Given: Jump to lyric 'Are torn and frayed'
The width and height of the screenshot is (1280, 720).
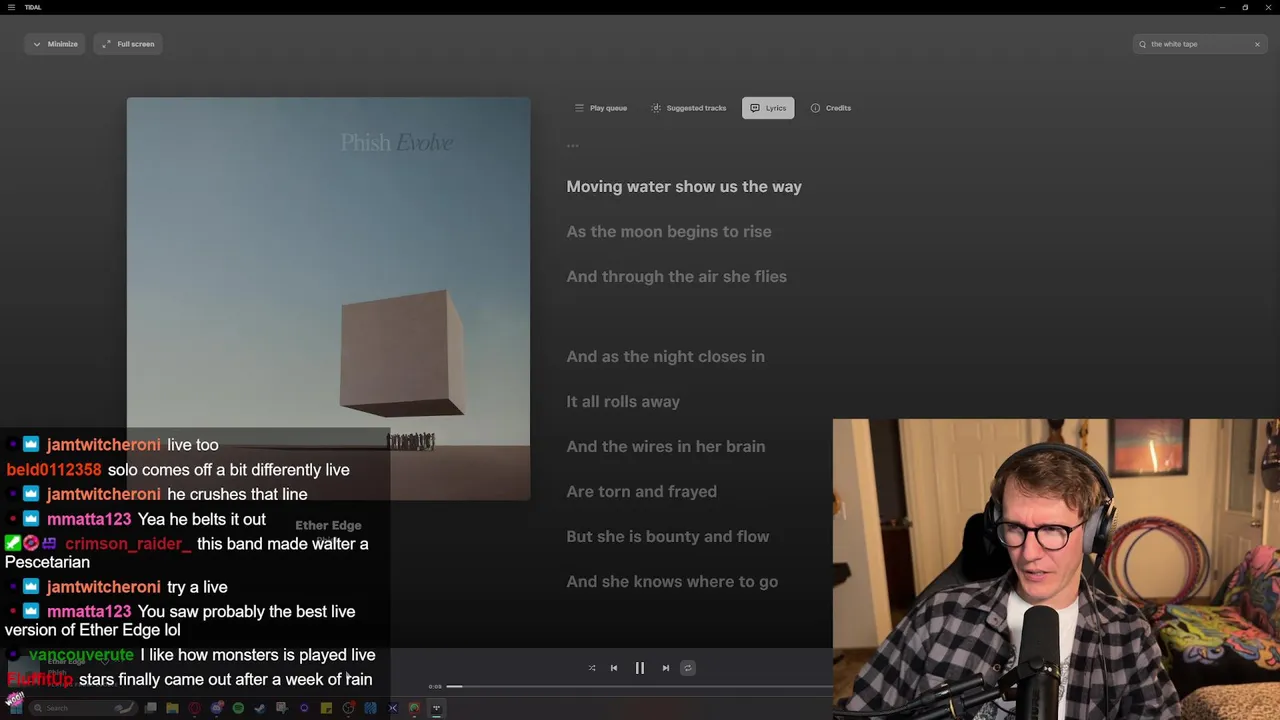Looking at the screenshot, I should 642,492.
